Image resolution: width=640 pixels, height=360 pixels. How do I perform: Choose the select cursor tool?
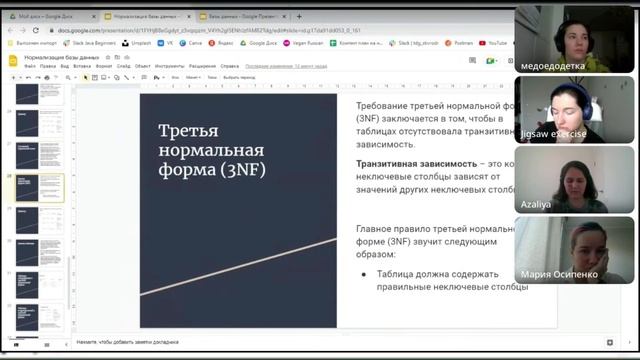tap(85, 77)
